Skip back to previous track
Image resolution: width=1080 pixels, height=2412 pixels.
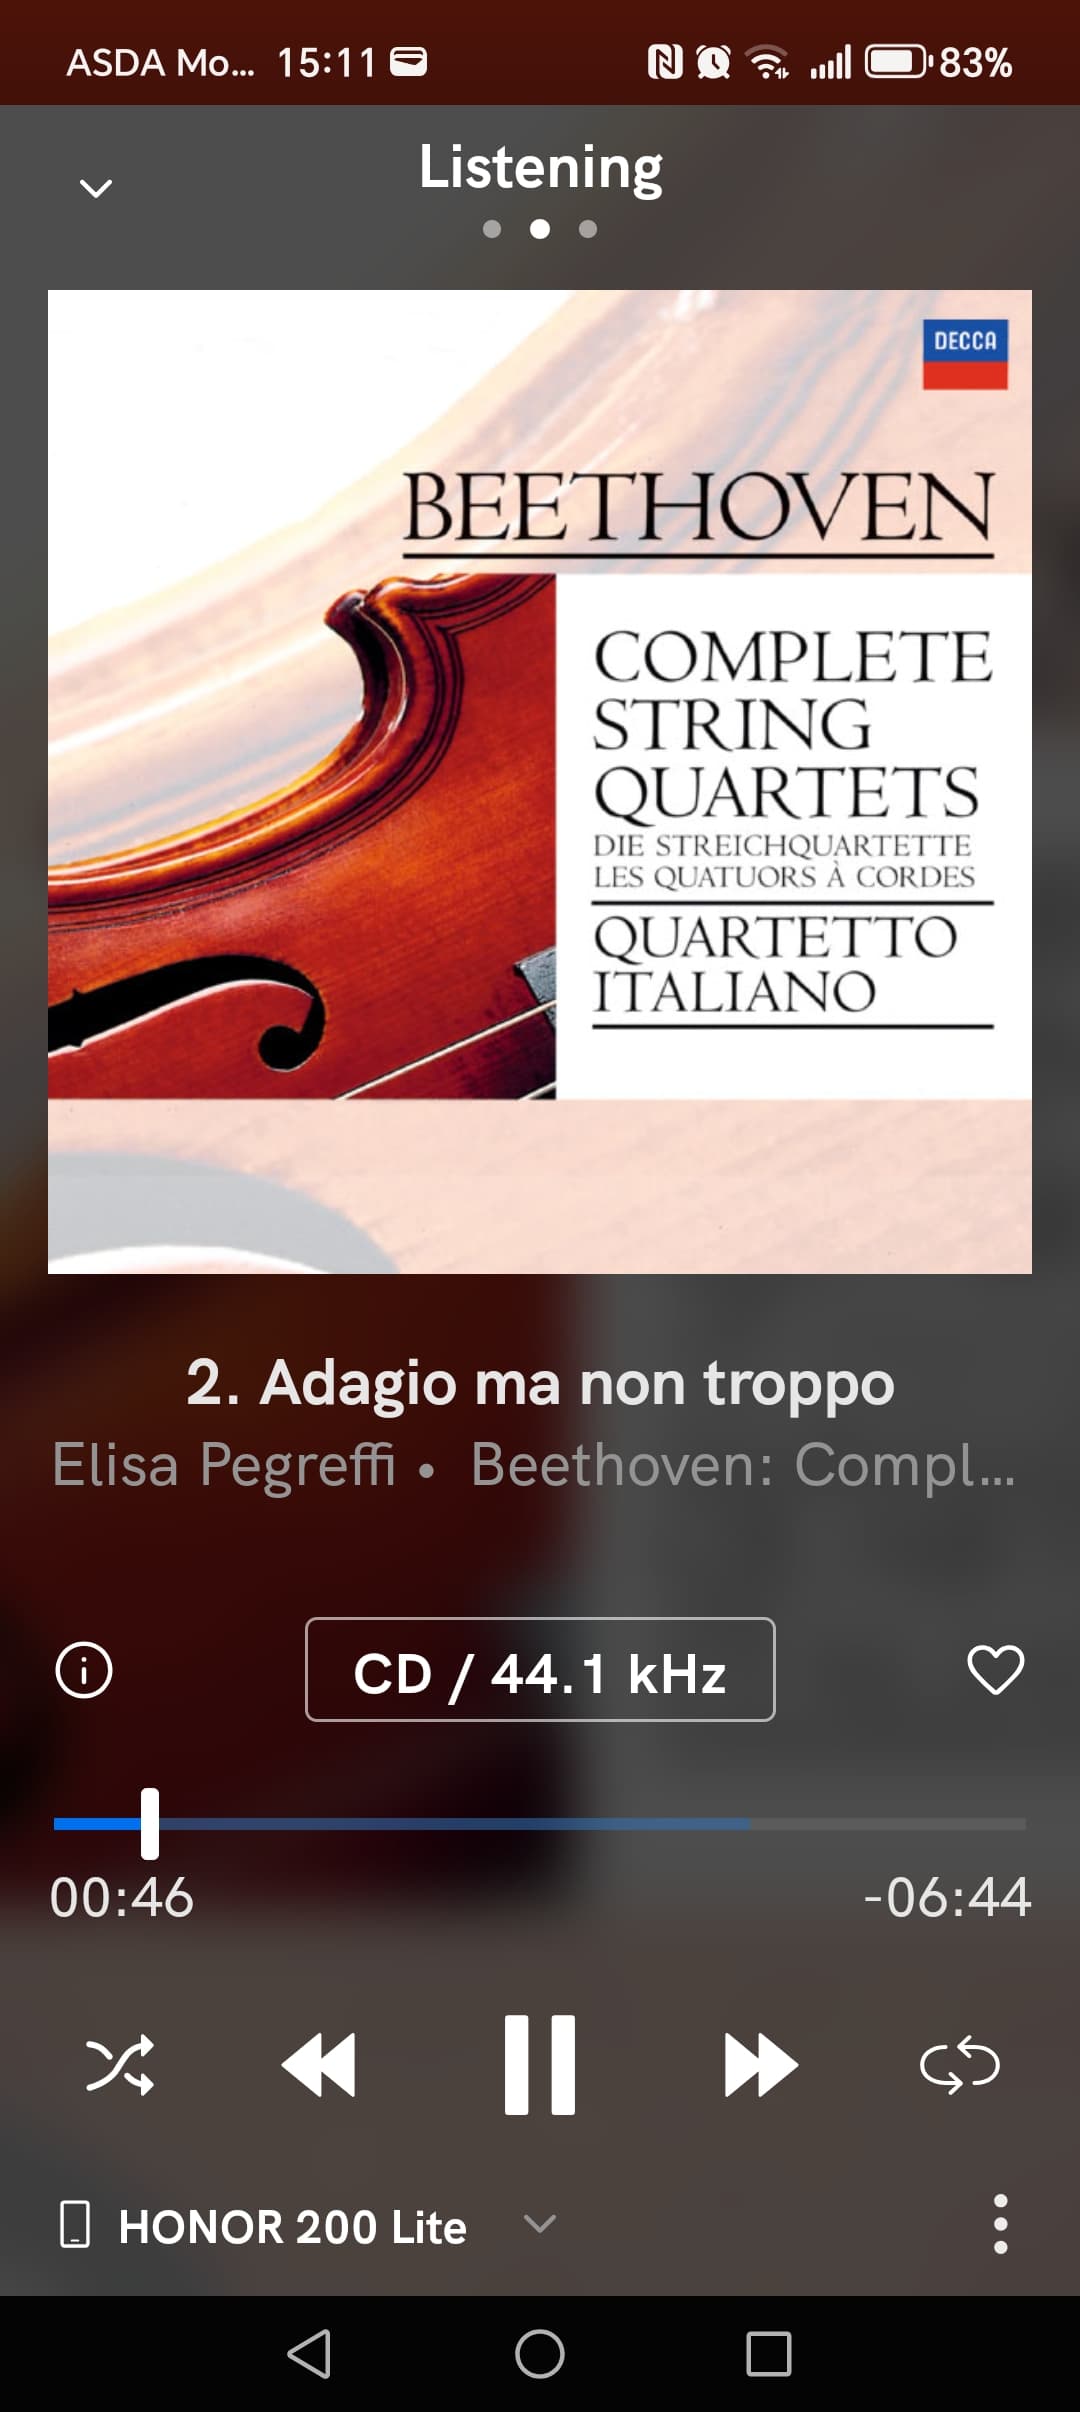pos(319,2065)
